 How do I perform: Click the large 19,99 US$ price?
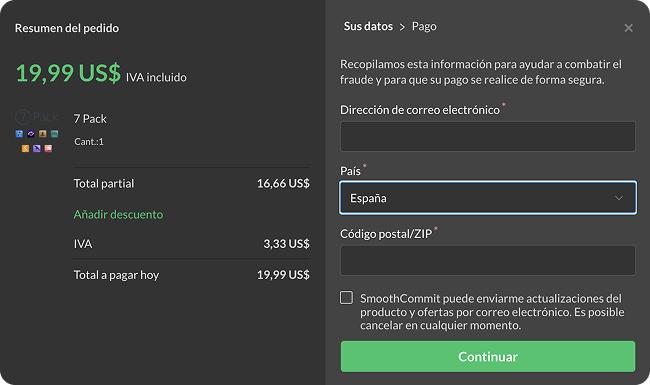(68, 73)
